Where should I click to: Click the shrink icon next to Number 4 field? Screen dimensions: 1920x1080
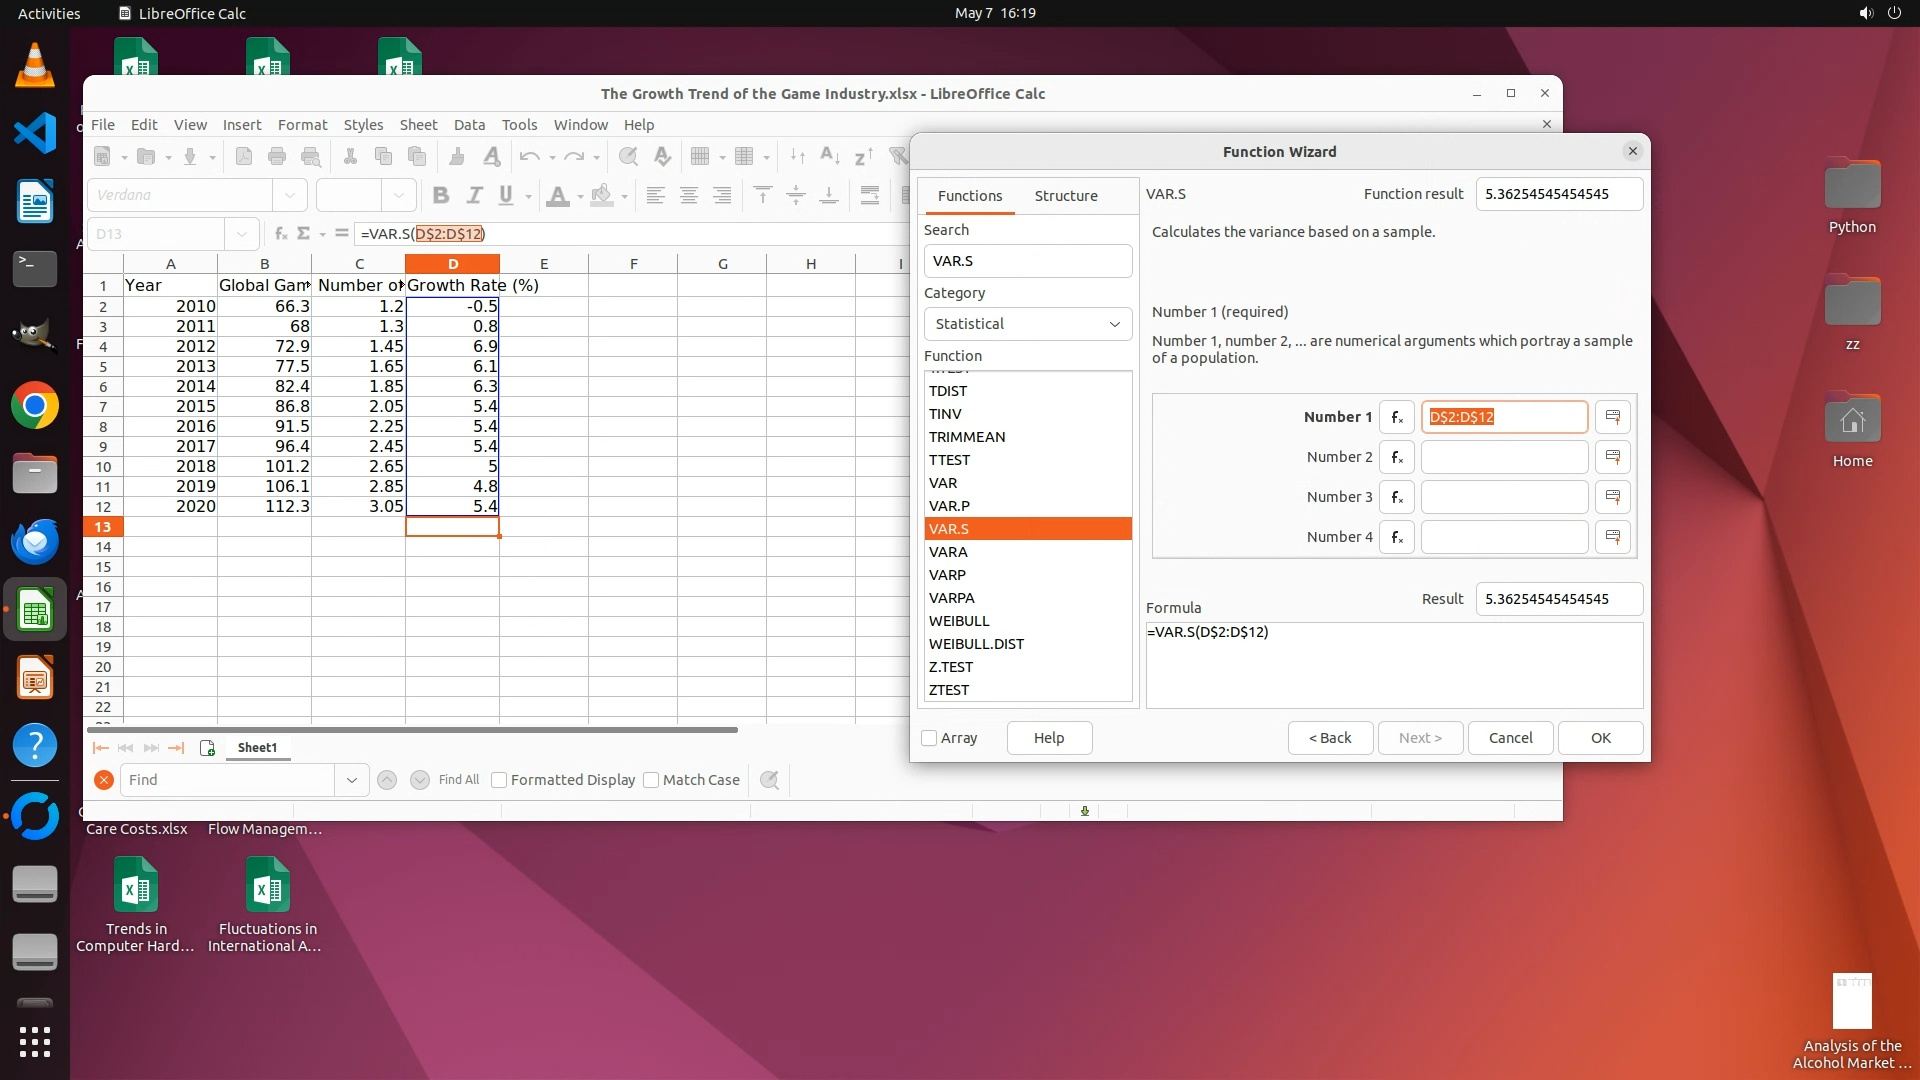pos(1612,537)
